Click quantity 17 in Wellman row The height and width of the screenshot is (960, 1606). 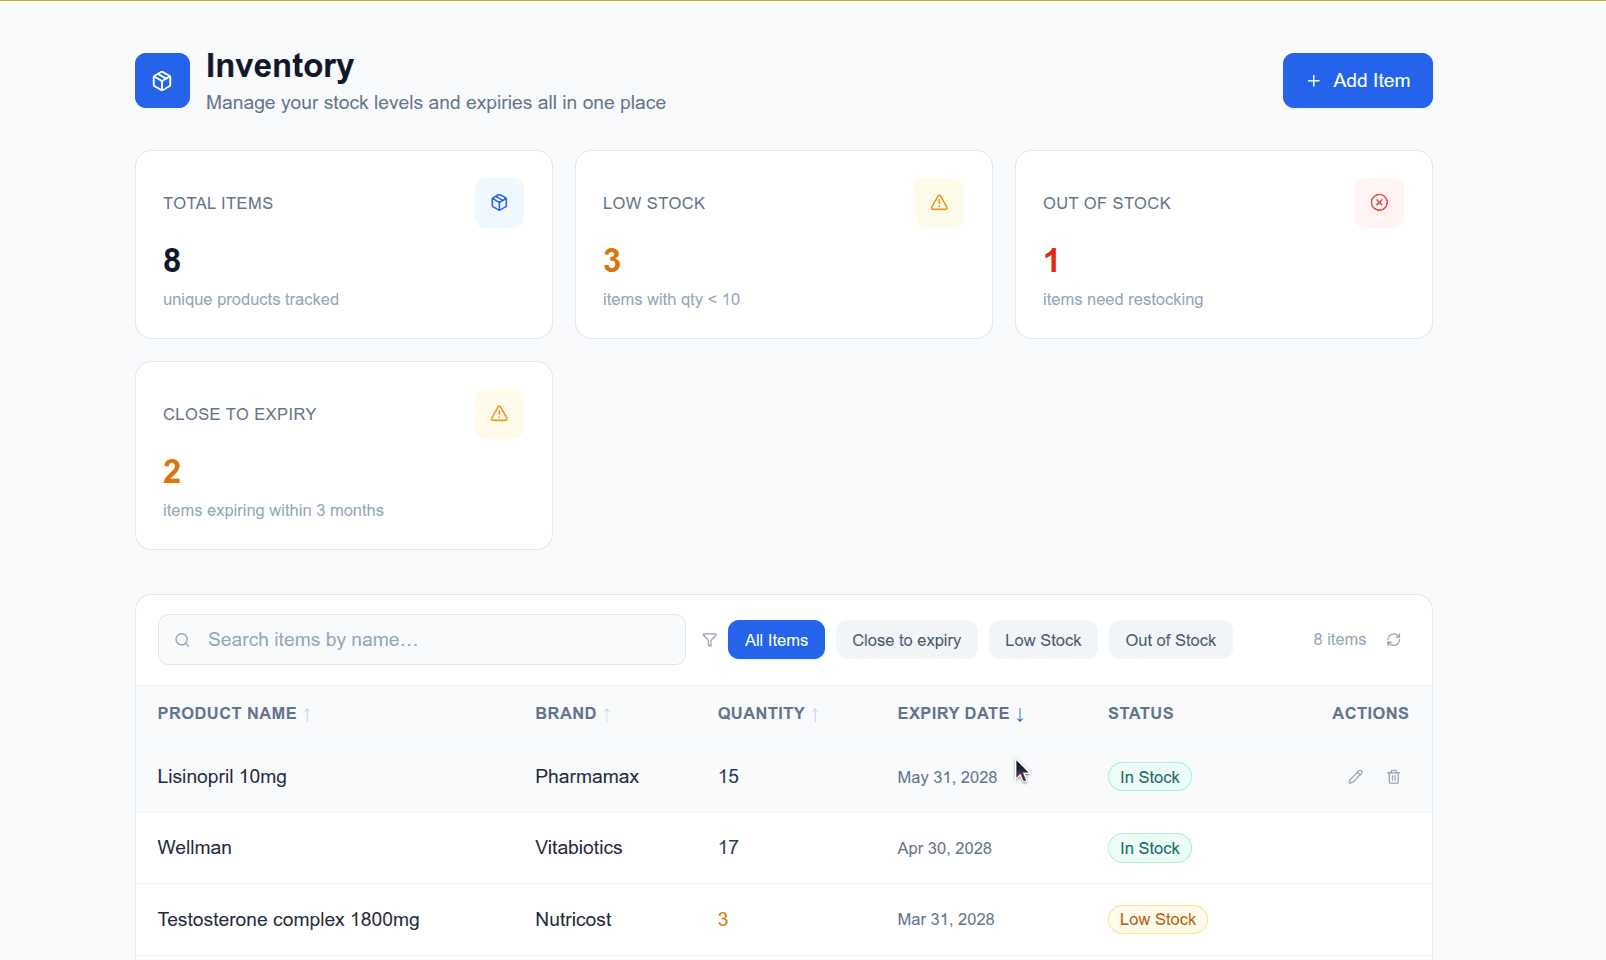[x=728, y=848]
